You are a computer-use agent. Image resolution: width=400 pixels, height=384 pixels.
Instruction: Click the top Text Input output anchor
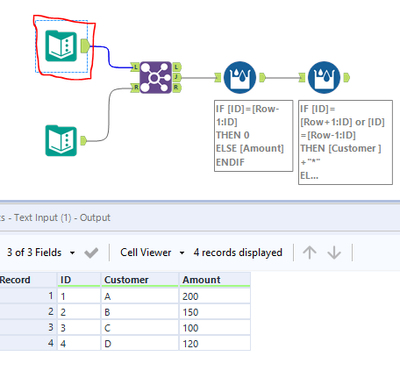click(x=85, y=46)
